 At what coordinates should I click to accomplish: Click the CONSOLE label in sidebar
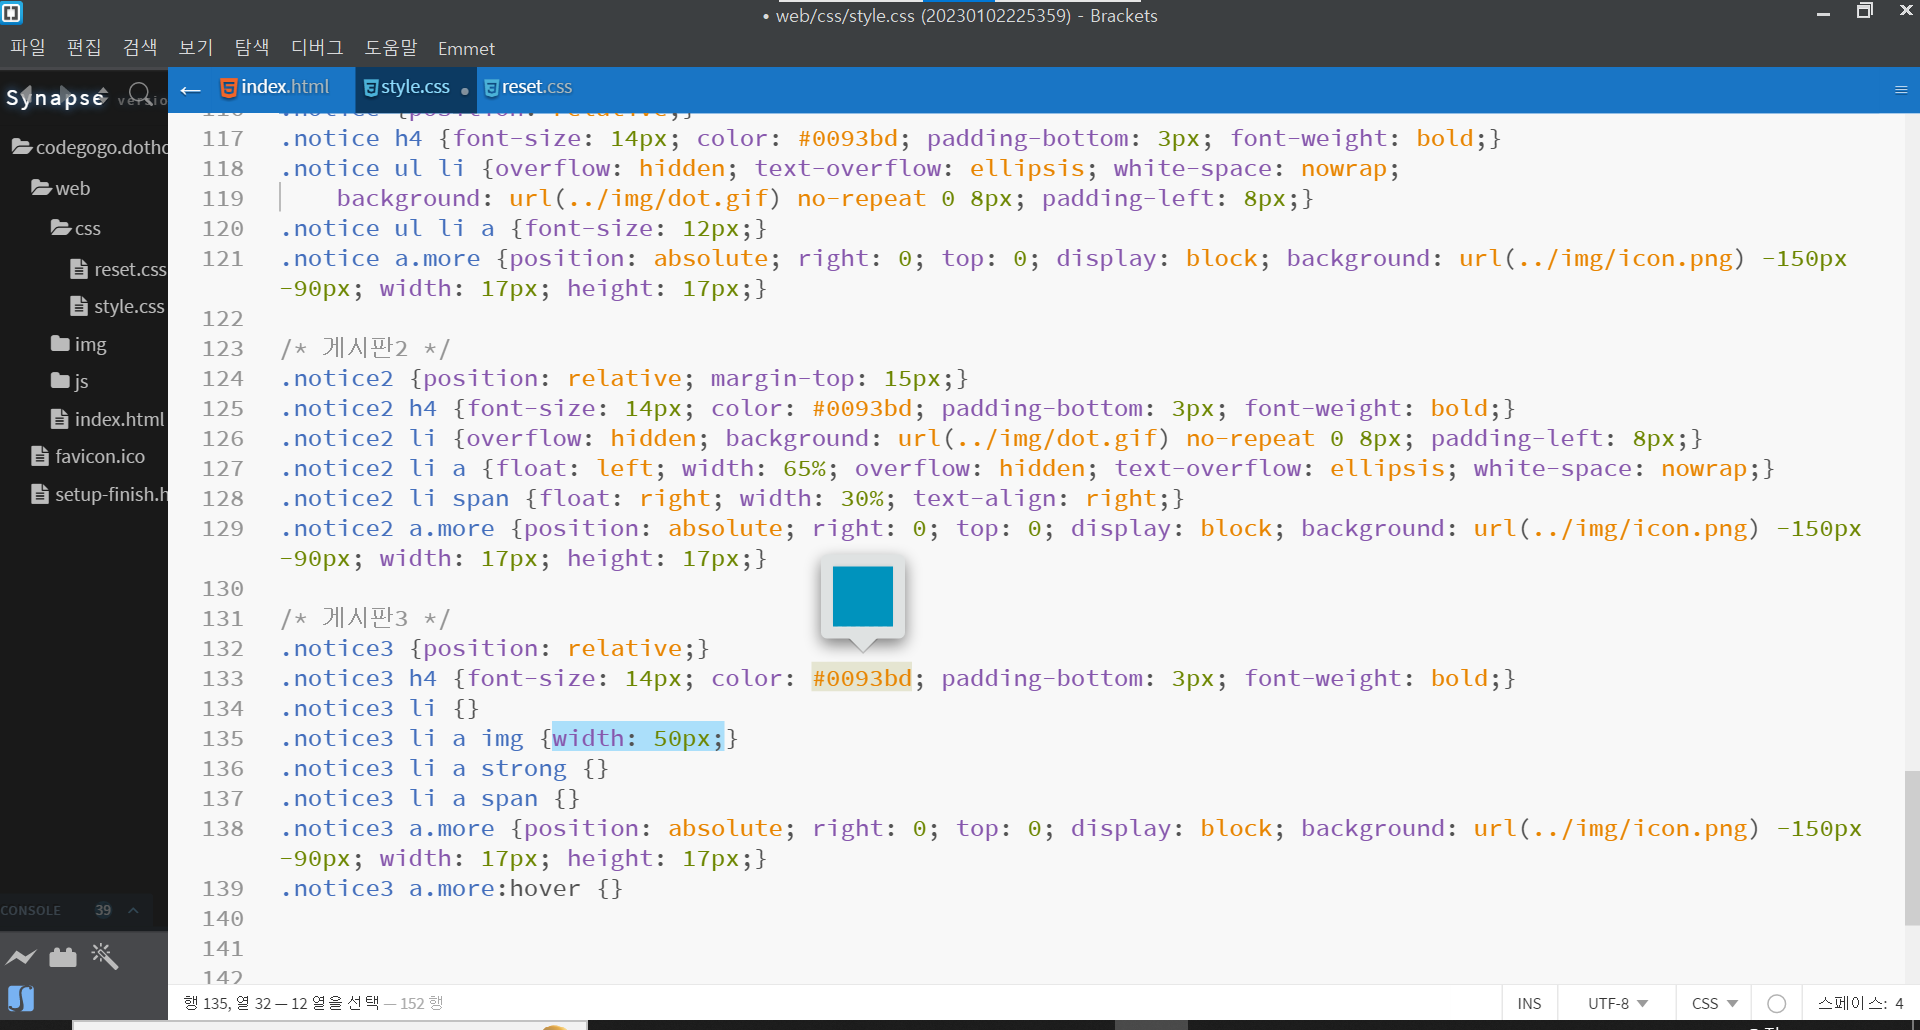(31, 911)
